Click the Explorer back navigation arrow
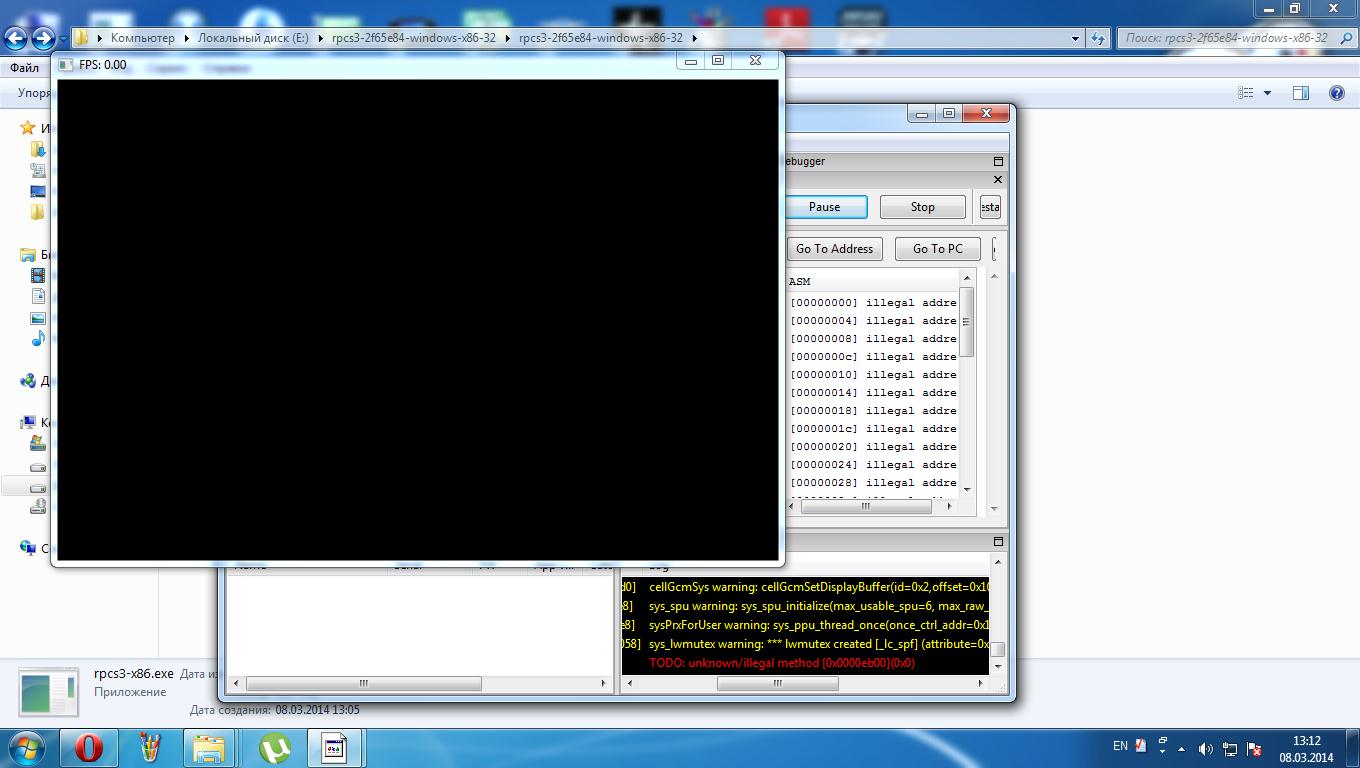 pos(16,38)
